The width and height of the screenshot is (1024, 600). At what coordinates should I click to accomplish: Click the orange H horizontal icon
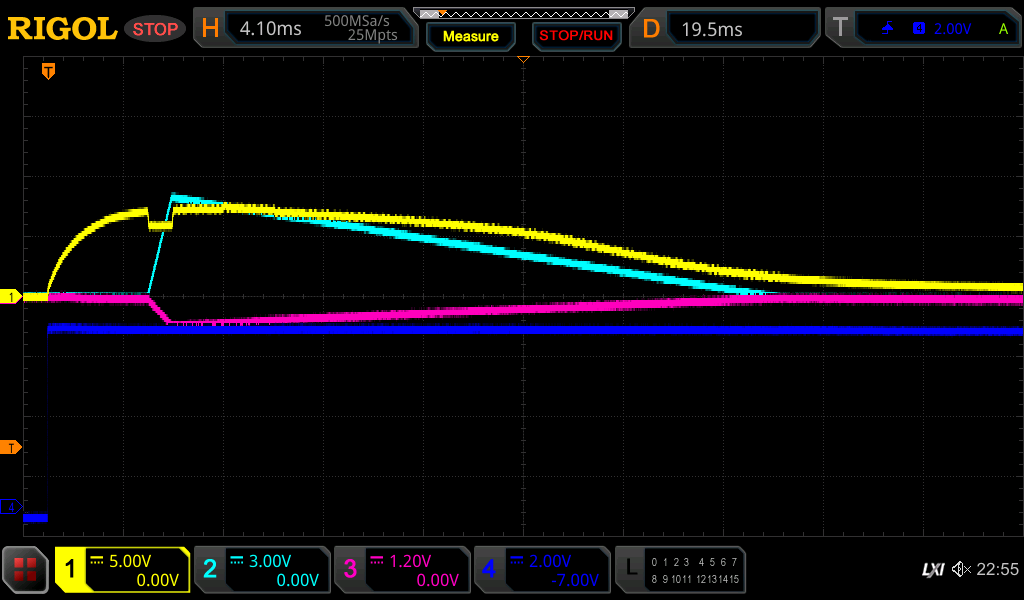210,29
